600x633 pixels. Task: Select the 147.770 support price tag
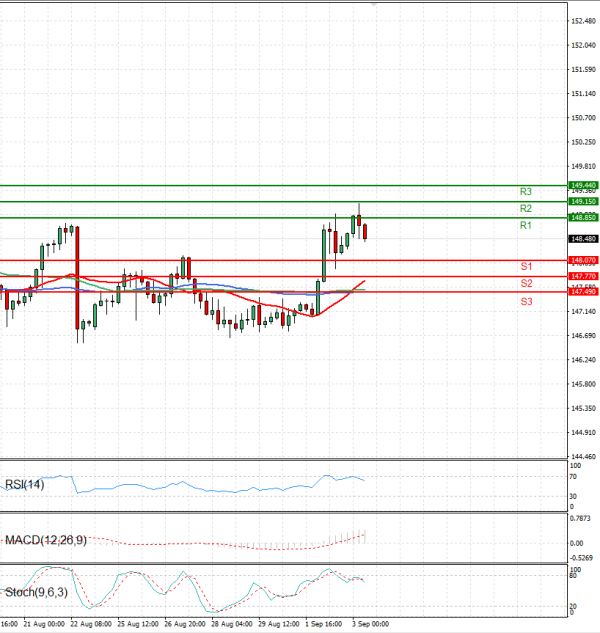(x=583, y=276)
